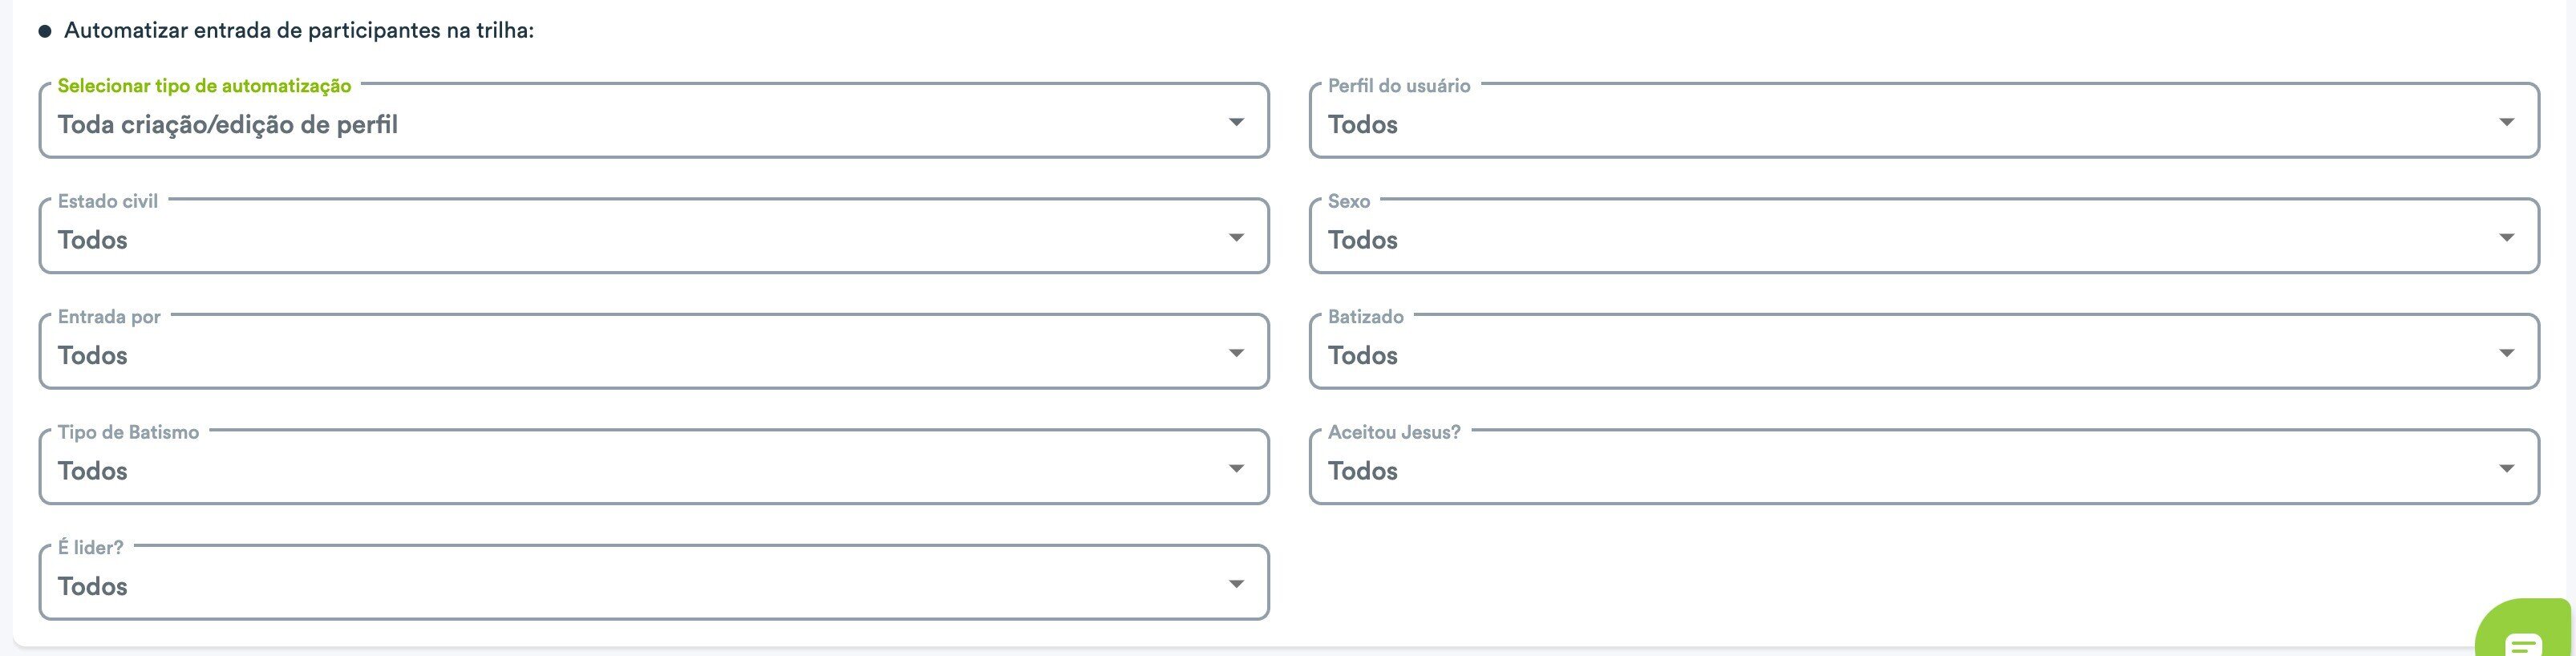Click the caret arrow in 'Estado civil'
The width and height of the screenshot is (2576, 656).
coord(1236,237)
